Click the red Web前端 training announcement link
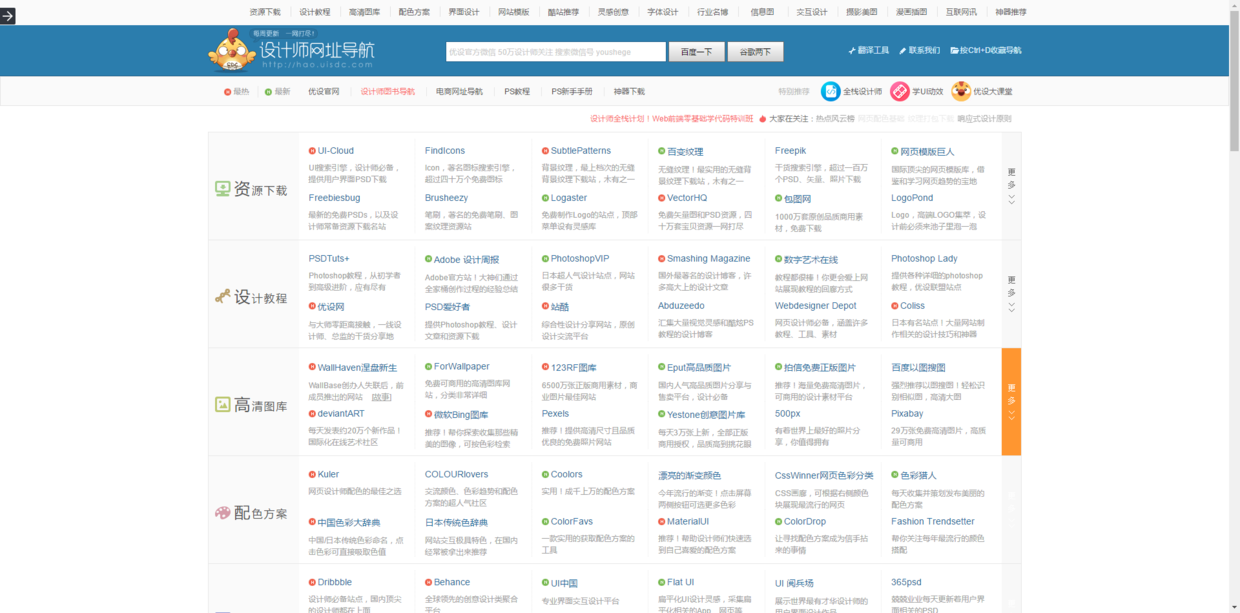 click(x=672, y=118)
